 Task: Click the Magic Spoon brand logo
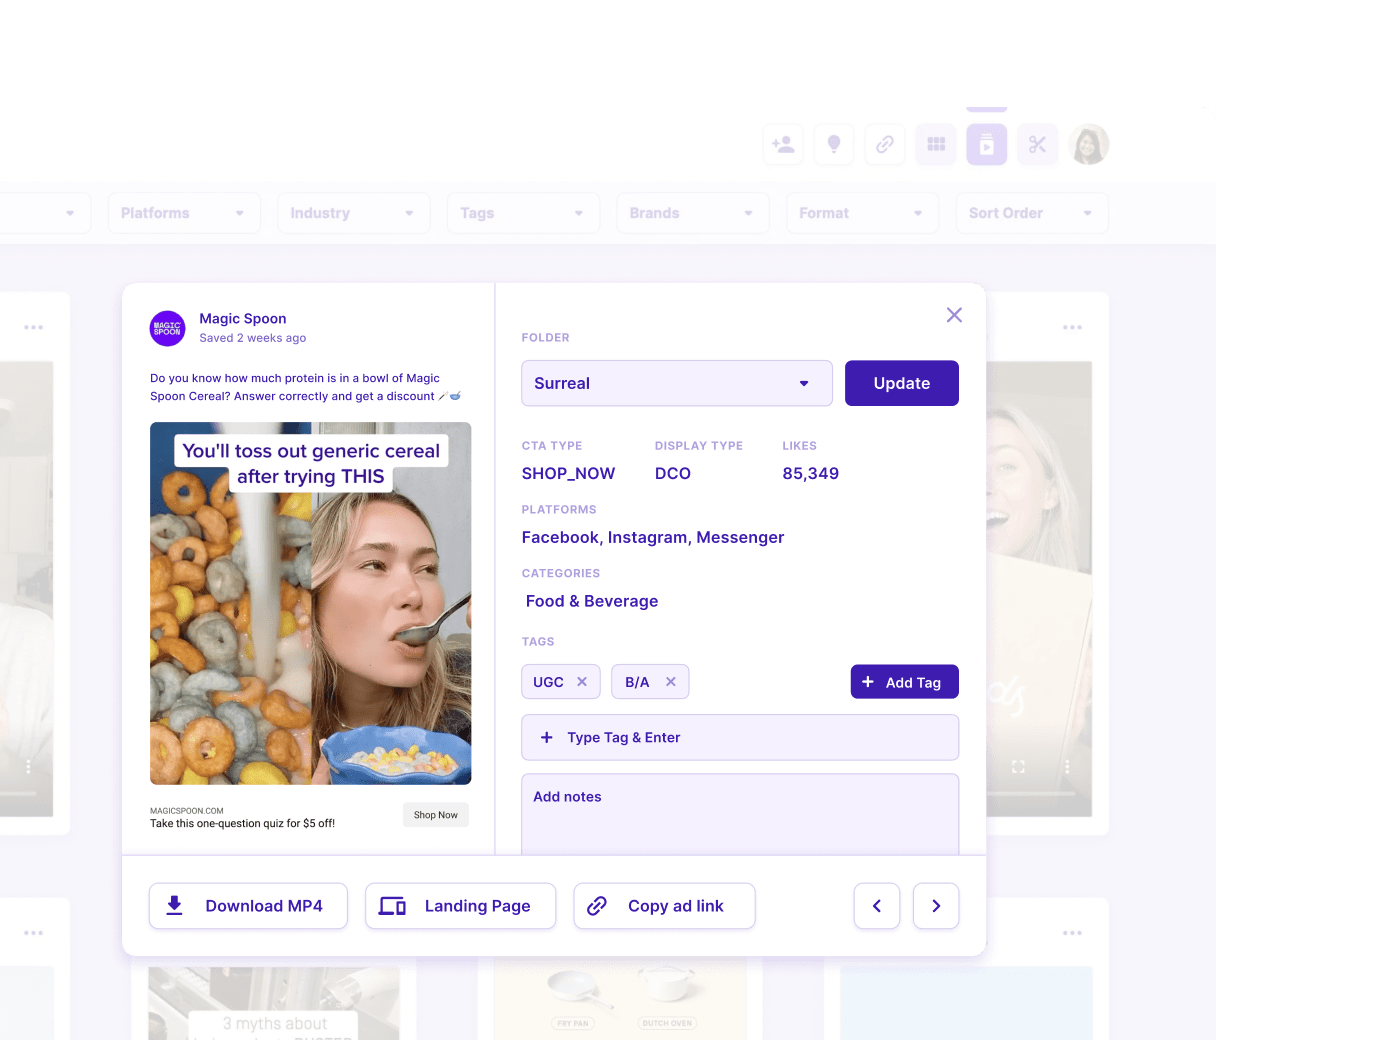[x=167, y=327]
